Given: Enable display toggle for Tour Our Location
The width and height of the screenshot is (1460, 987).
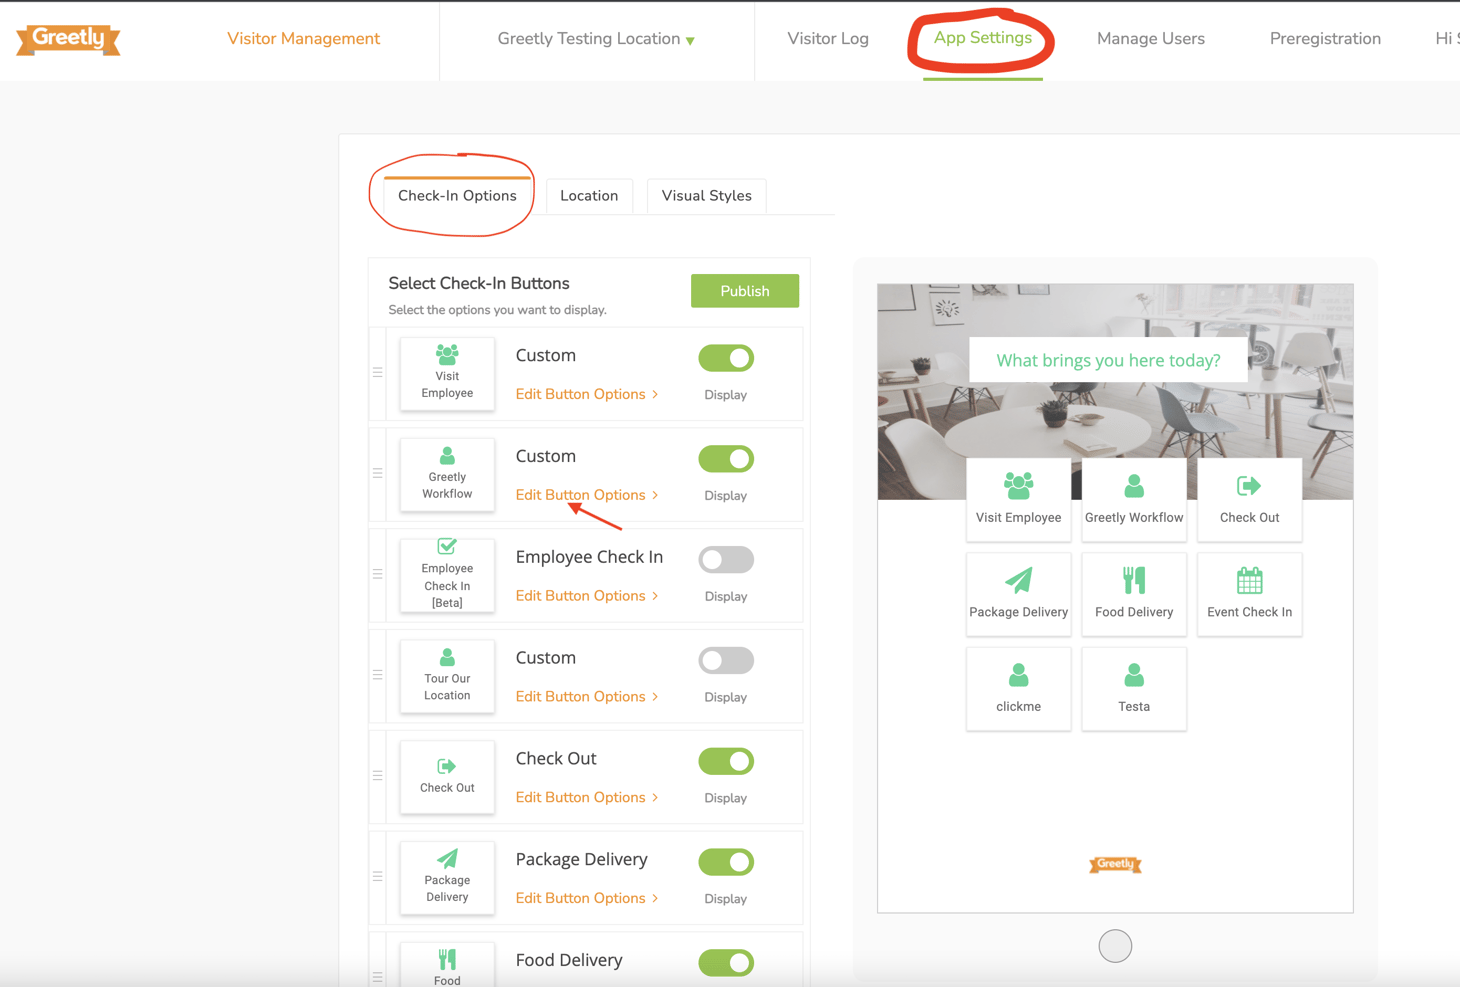Looking at the screenshot, I should (726, 661).
